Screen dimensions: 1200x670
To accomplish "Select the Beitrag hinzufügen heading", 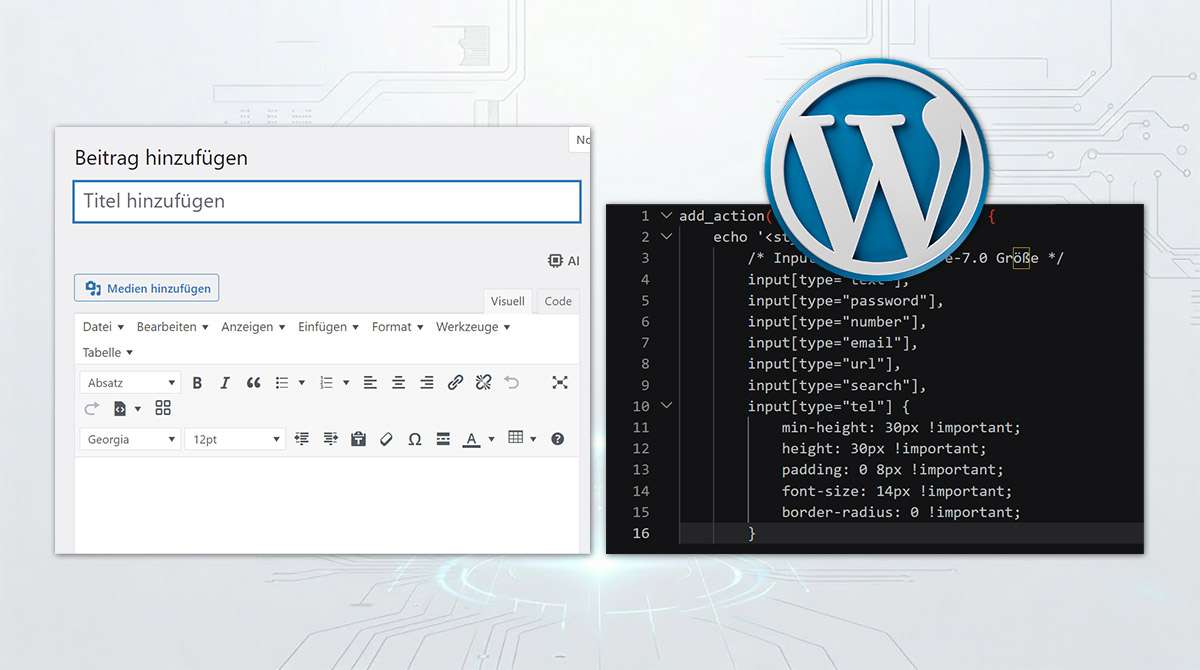I will point(161,158).
